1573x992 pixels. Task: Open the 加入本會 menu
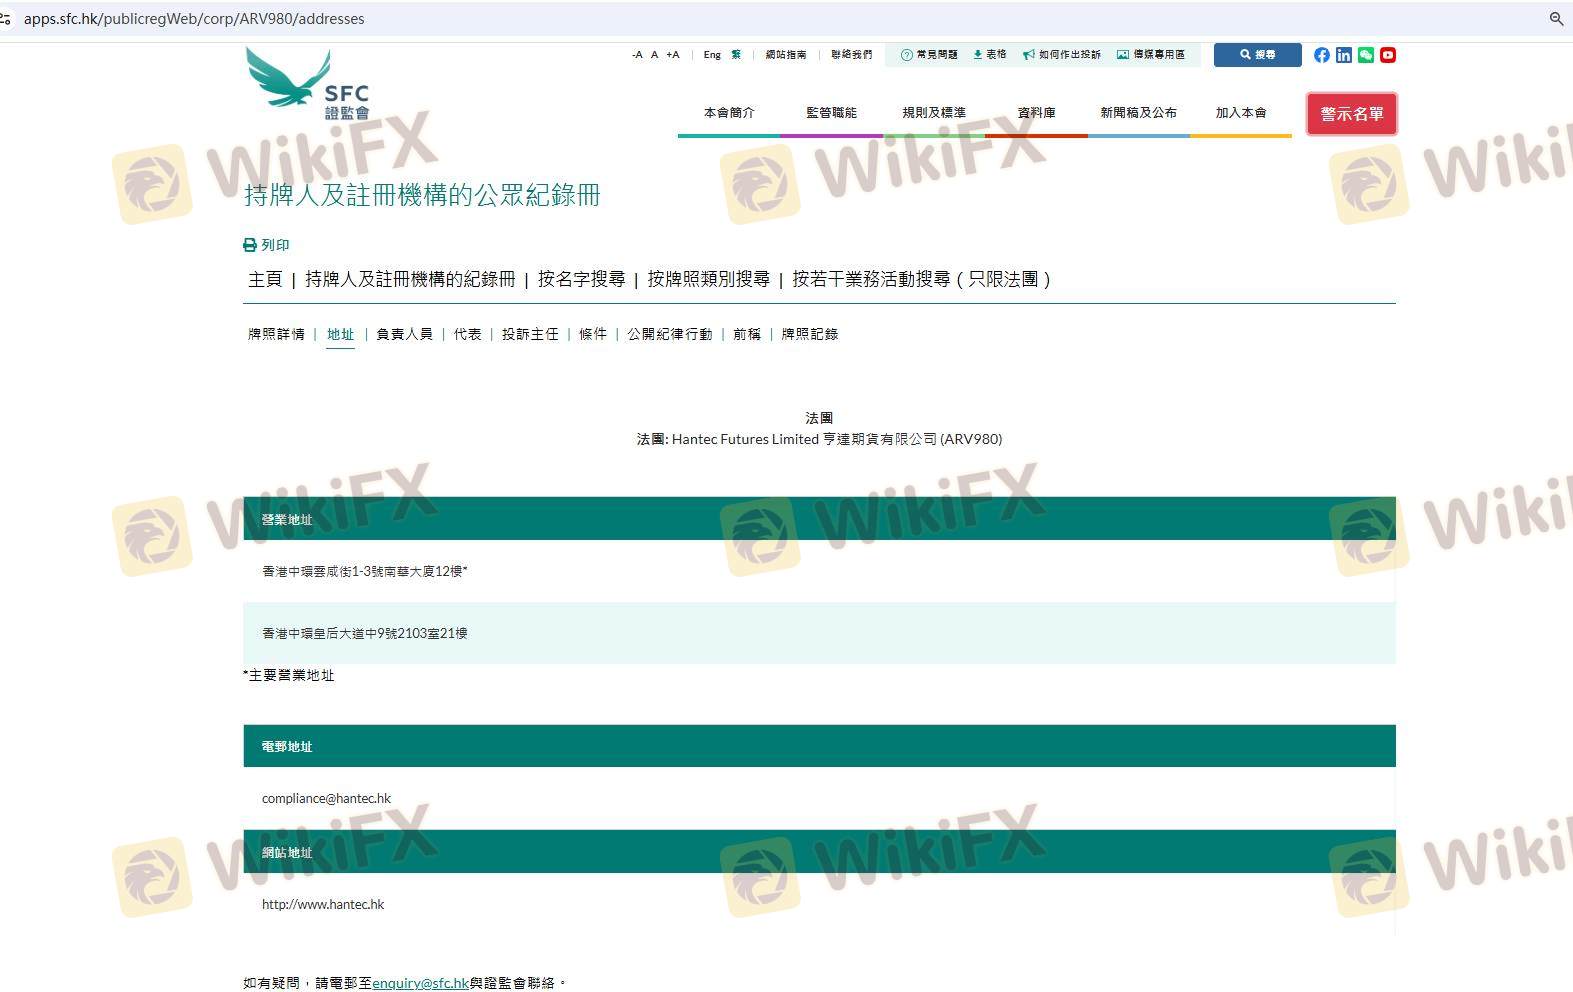pos(1241,113)
